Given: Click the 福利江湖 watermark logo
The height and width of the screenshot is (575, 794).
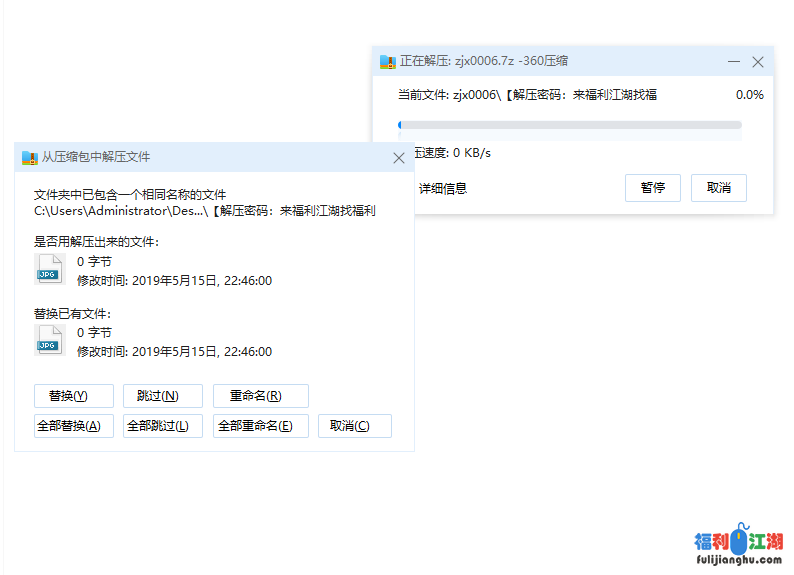Looking at the screenshot, I should tap(739, 545).
